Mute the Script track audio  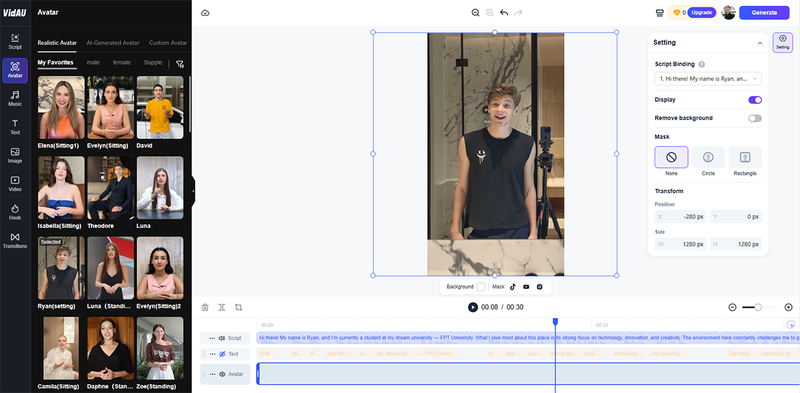tap(222, 338)
